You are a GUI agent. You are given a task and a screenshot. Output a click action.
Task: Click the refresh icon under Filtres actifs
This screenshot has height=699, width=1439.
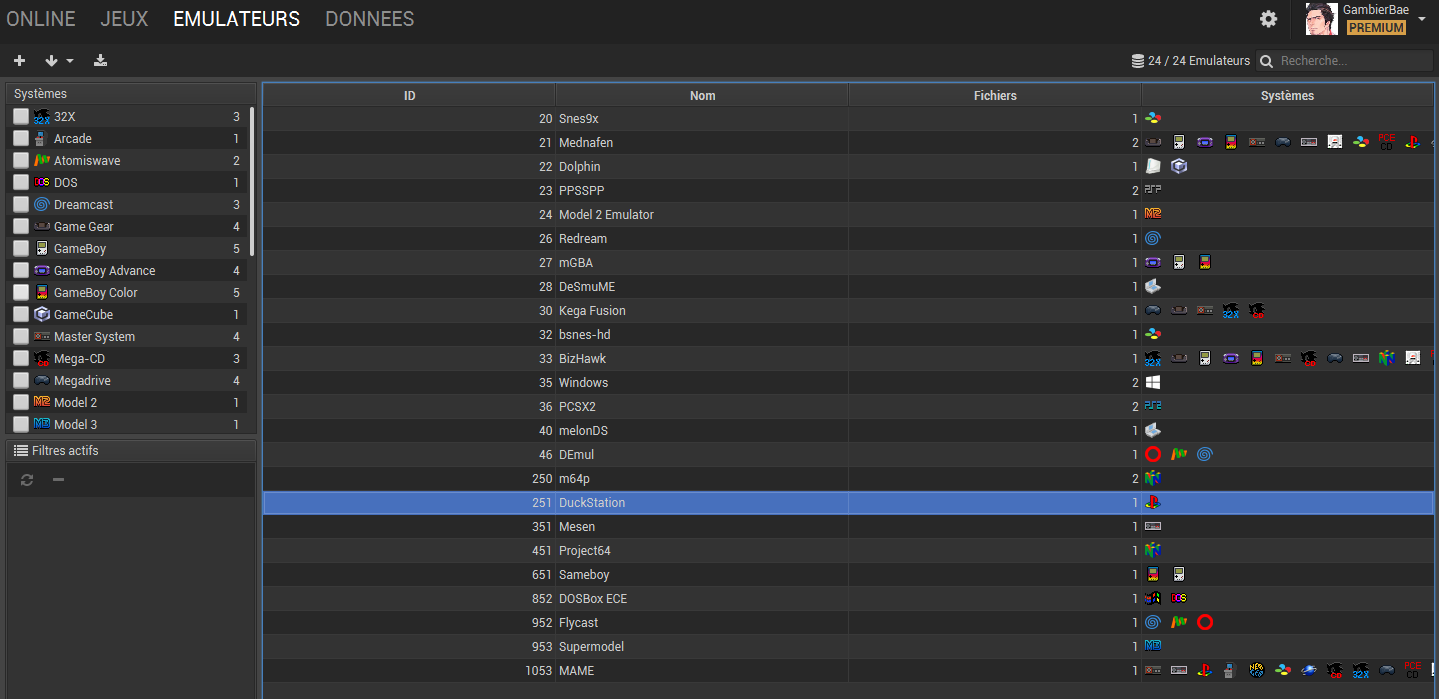27,480
